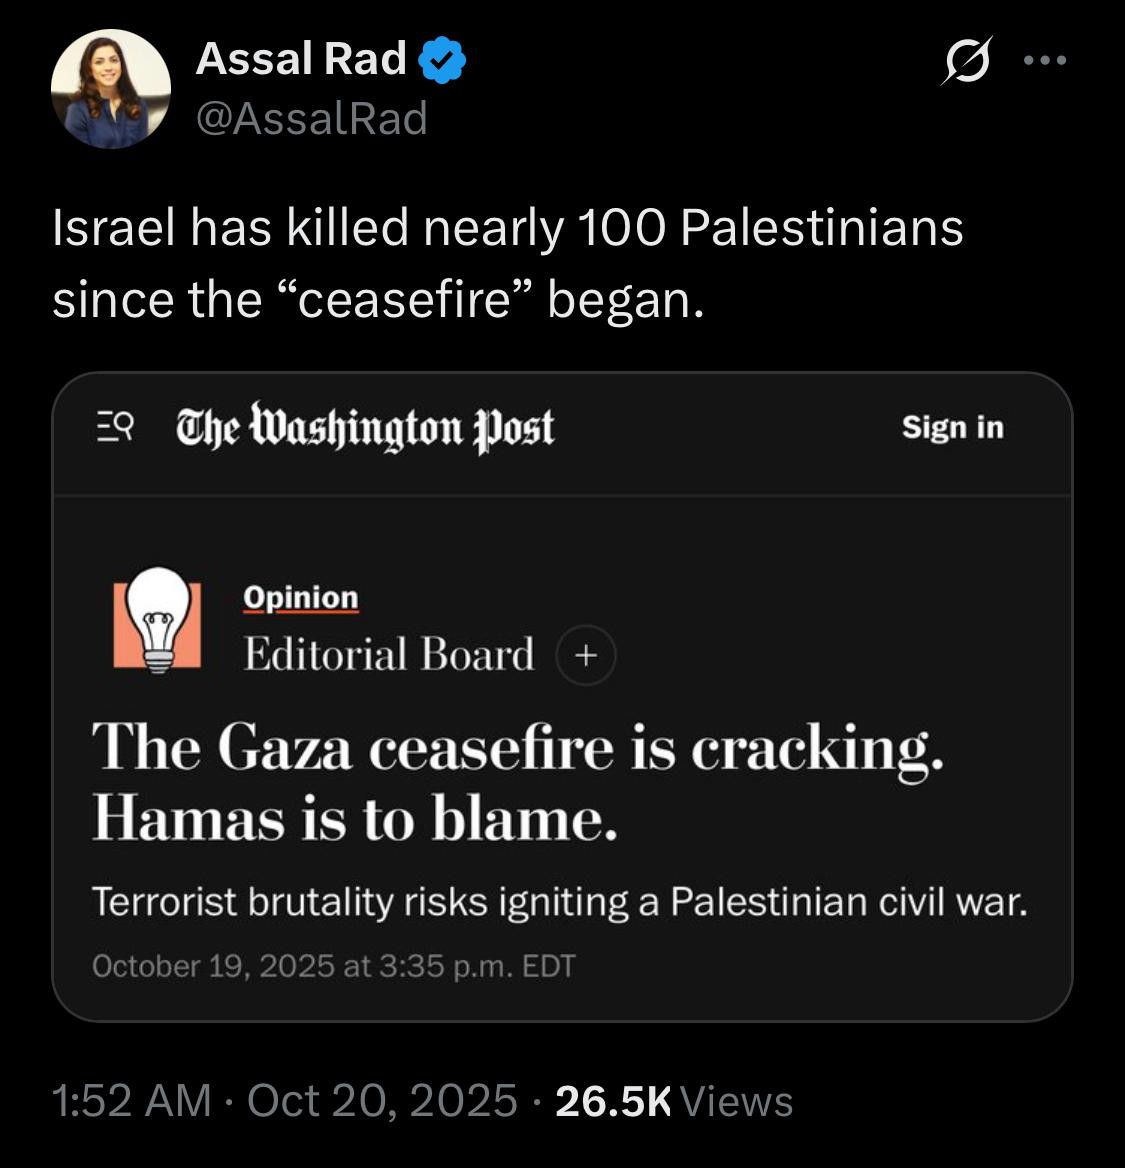Click the article's October 19 timestamp
This screenshot has height=1168, width=1125.
click(x=333, y=966)
